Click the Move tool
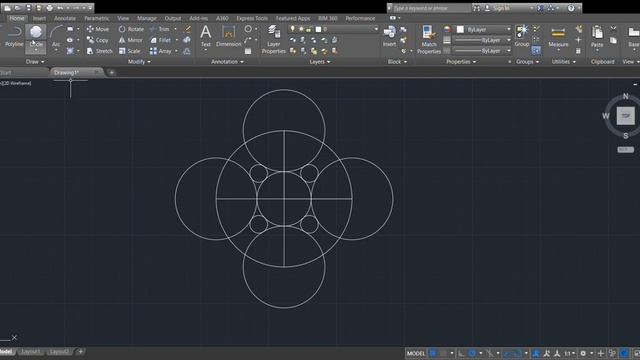 click(x=98, y=29)
